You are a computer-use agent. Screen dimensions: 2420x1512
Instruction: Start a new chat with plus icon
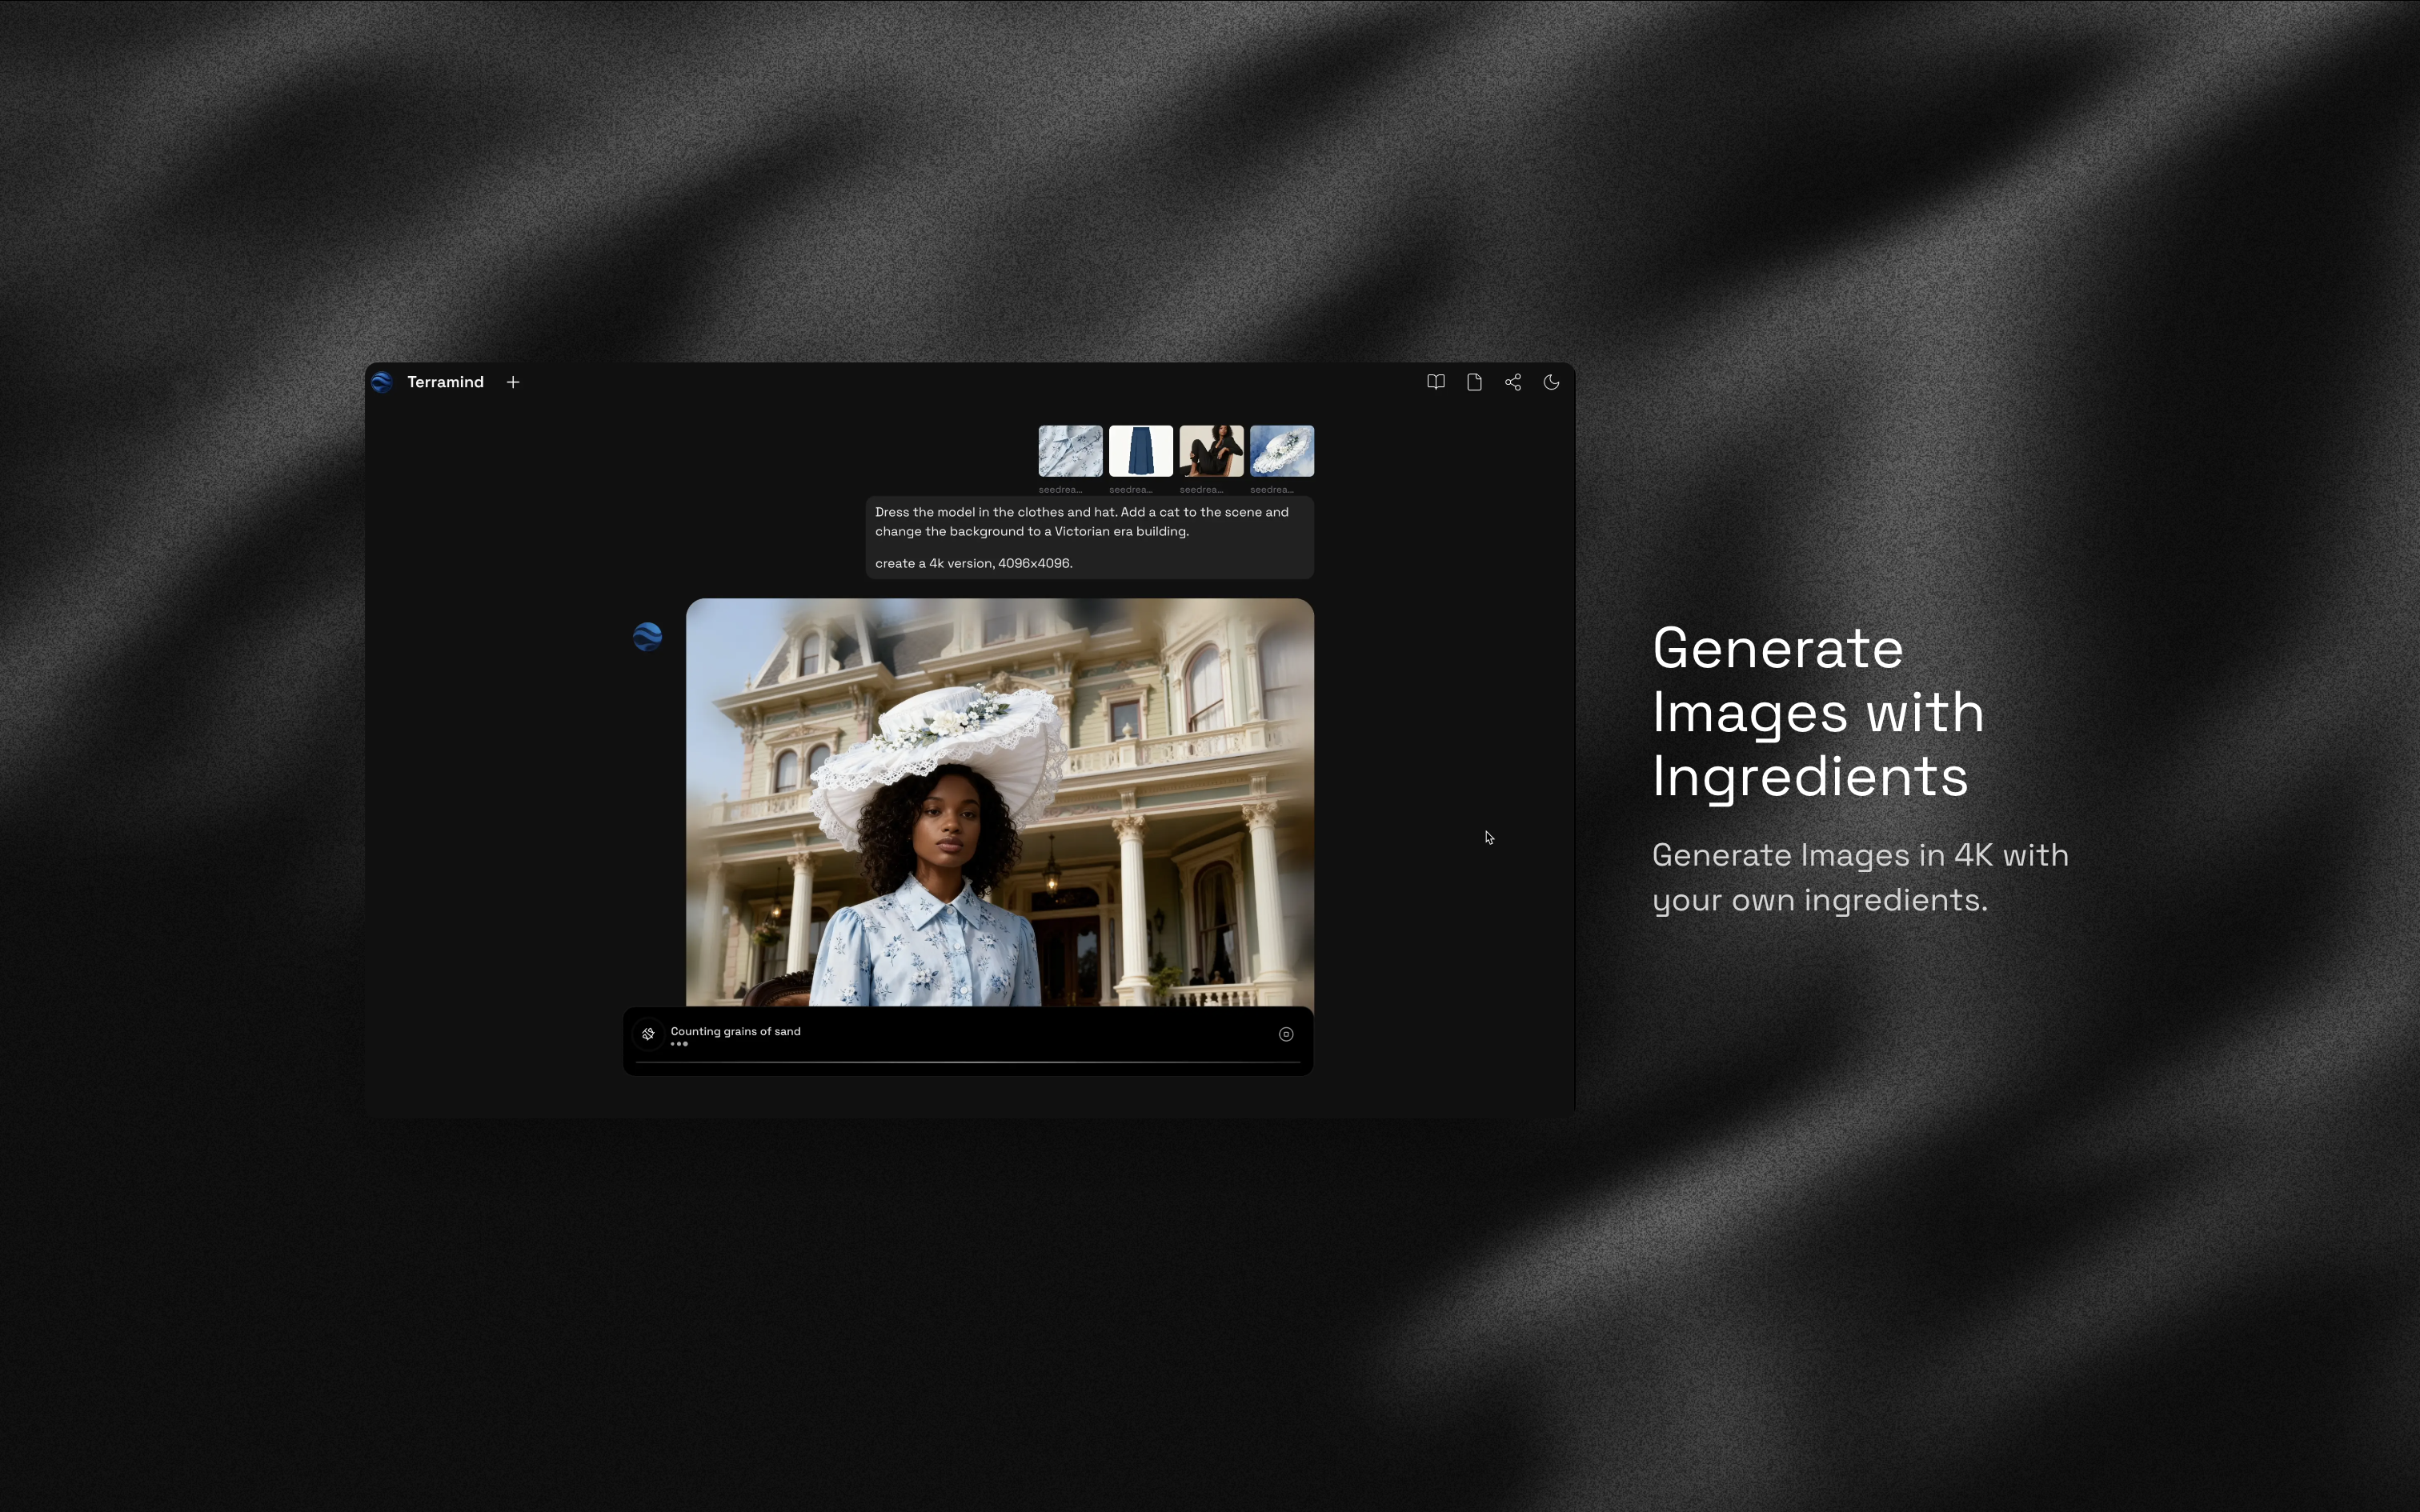click(x=513, y=382)
